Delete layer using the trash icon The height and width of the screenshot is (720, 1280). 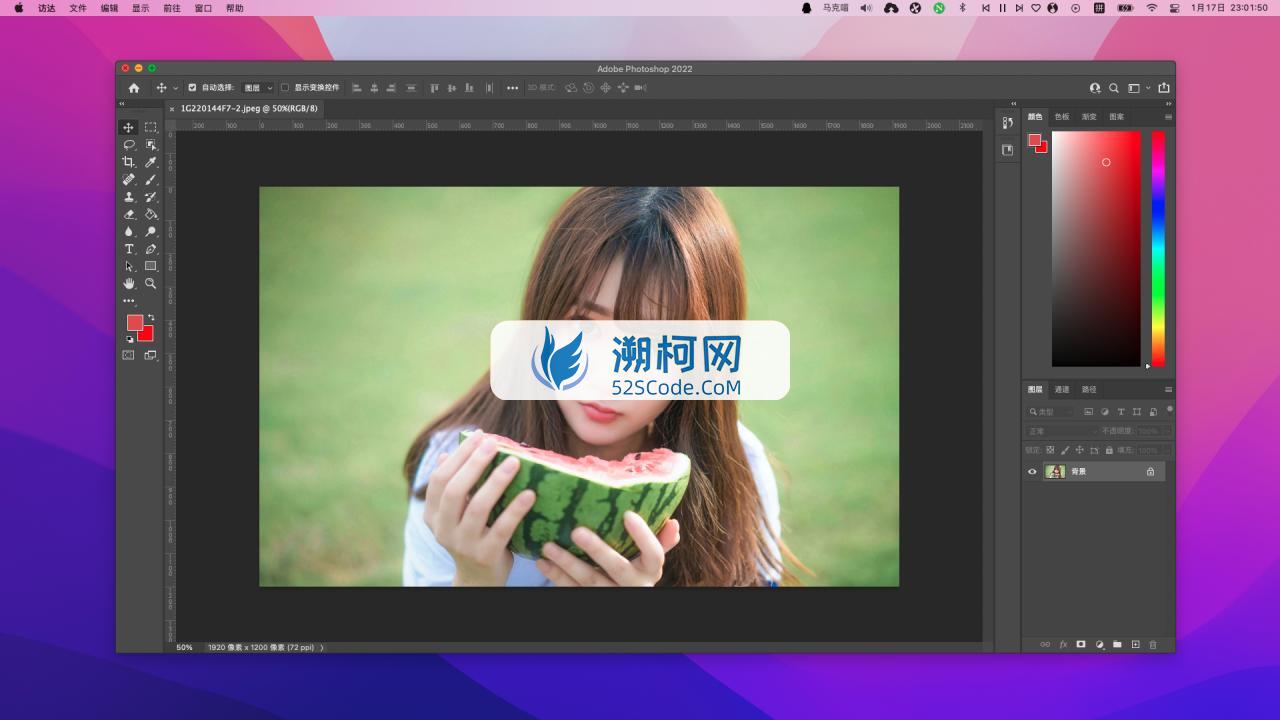coord(1153,645)
